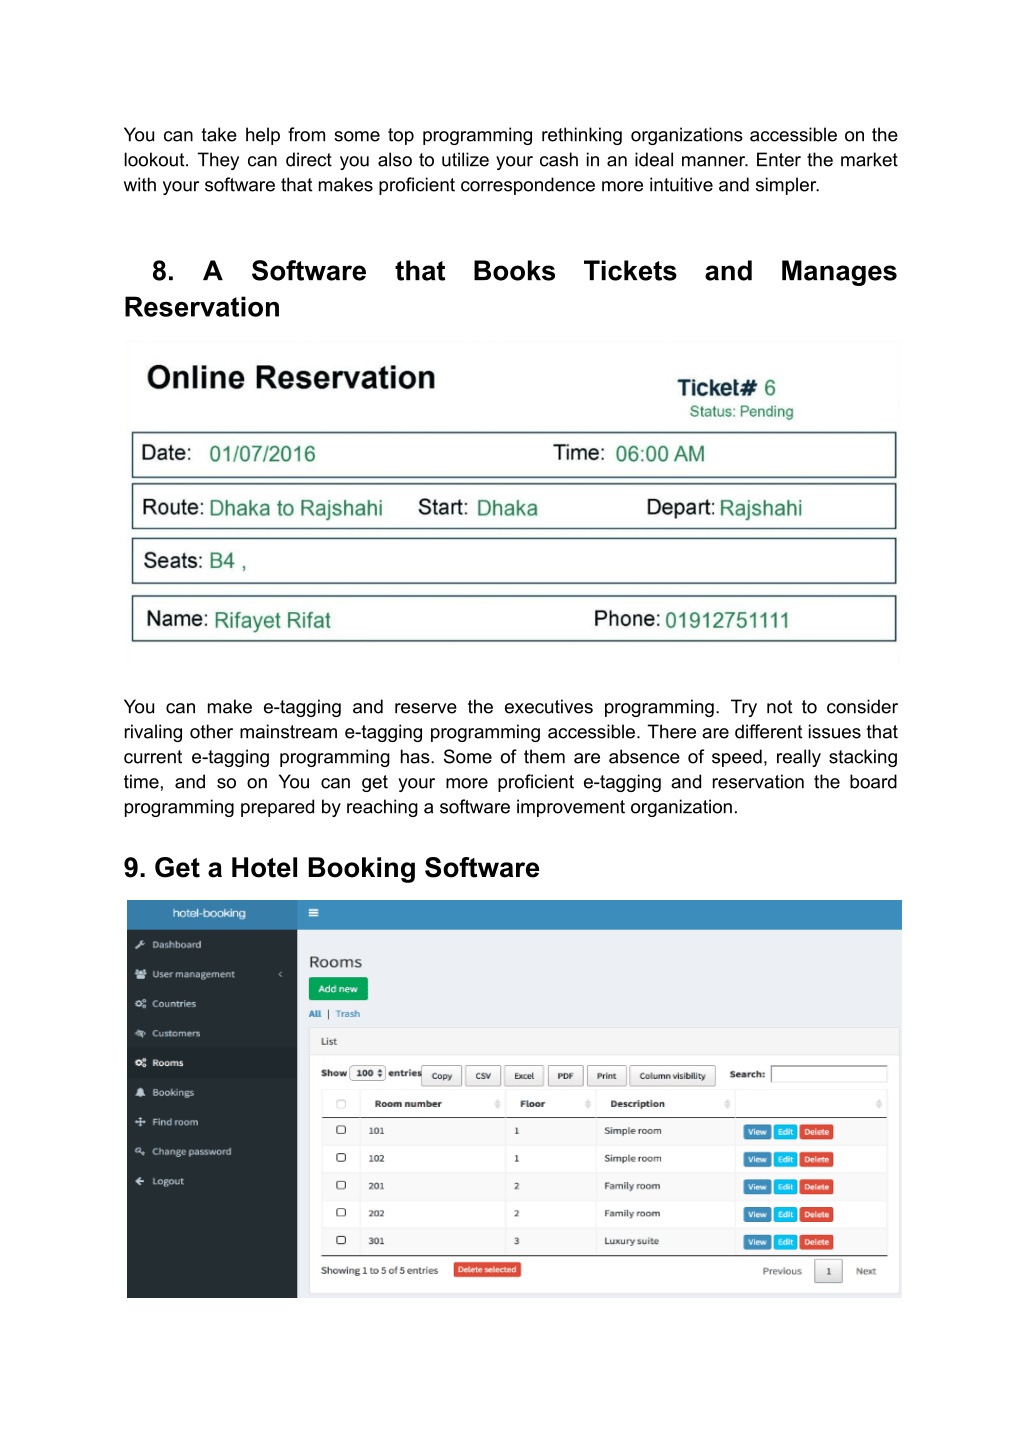The height and width of the screenshot is (1446, 1024).
Task: Click the Find room arrows icon
Action: pyautogui.click(x=140, y=1122)
